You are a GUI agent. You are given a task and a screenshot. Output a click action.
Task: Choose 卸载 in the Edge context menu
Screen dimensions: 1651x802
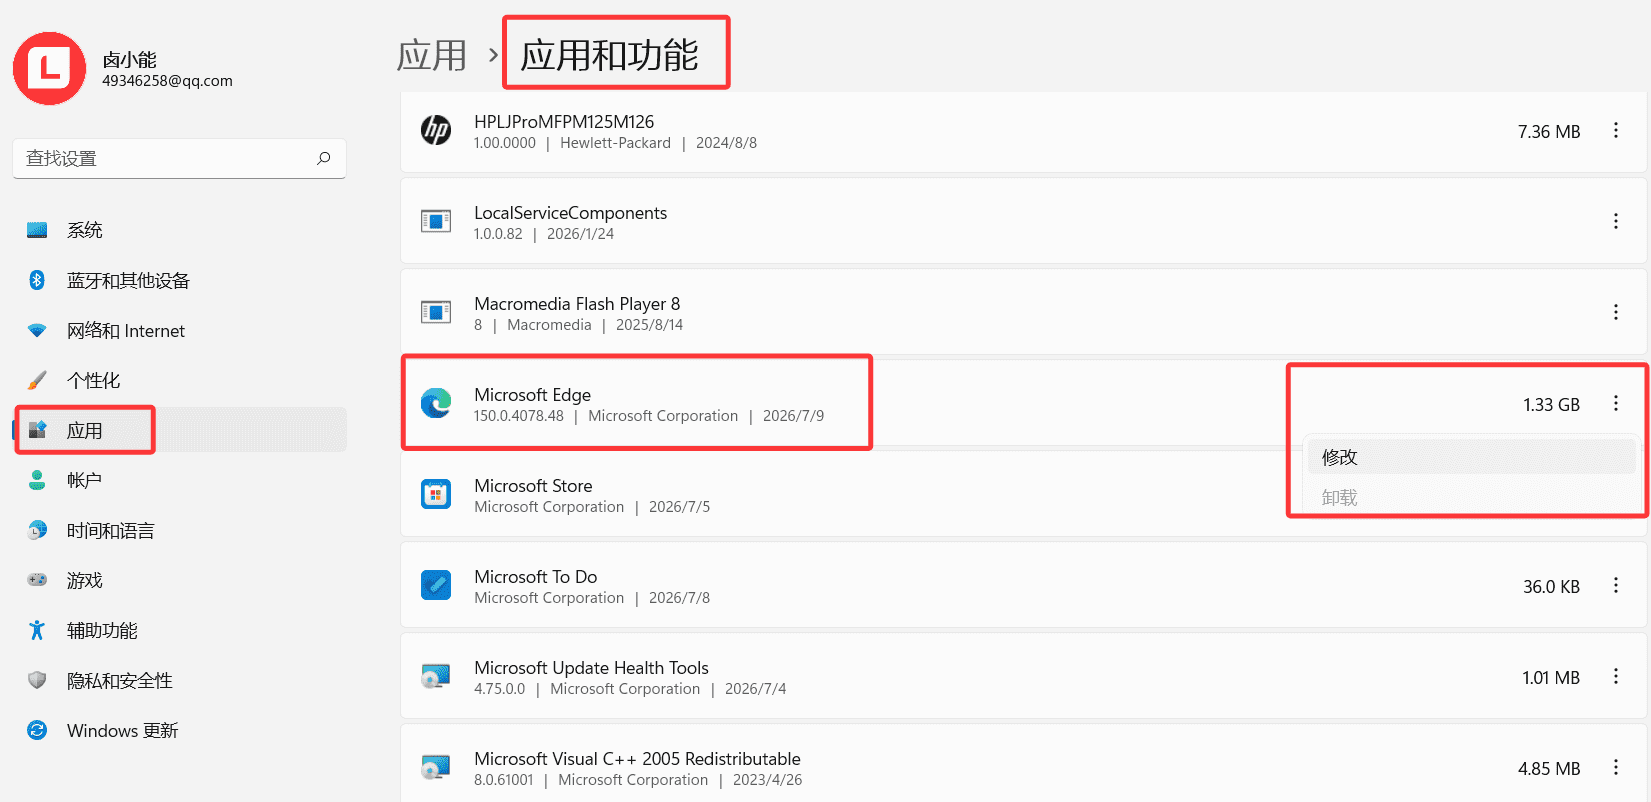coord(1471,497)
